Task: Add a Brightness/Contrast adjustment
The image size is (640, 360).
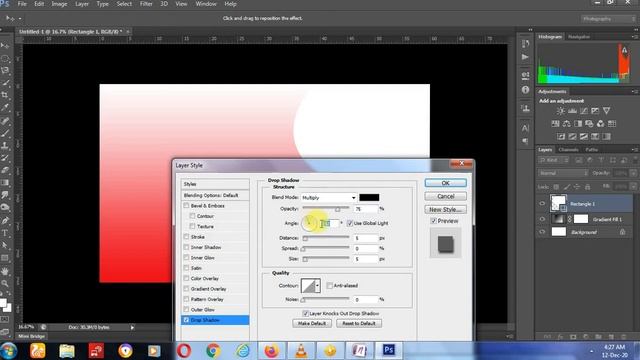Action: point(561,111)
